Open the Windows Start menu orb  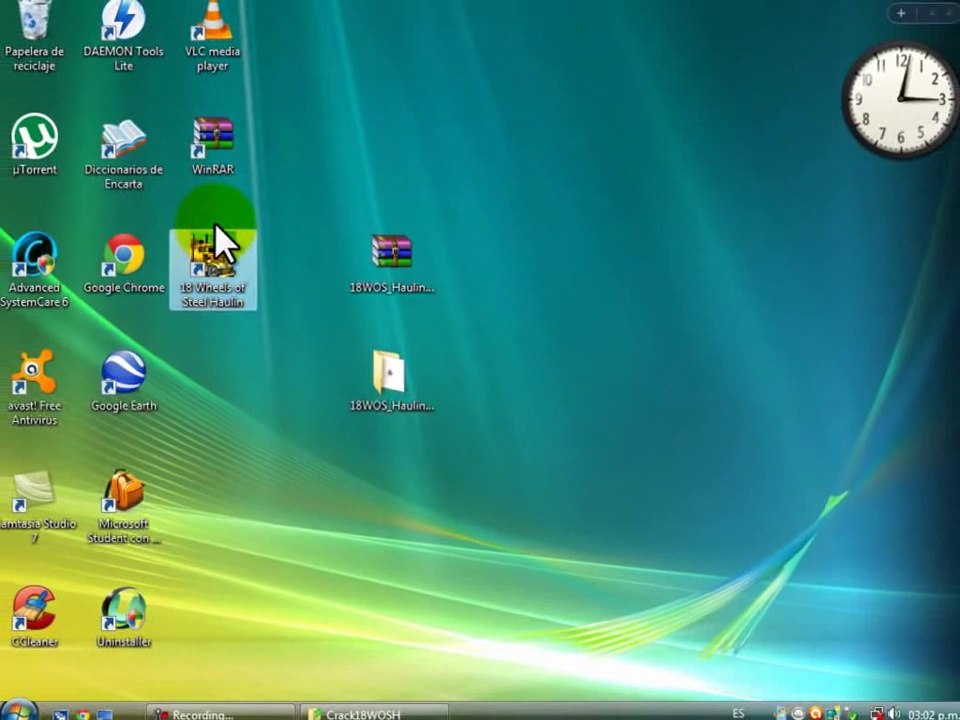(18, 710)
